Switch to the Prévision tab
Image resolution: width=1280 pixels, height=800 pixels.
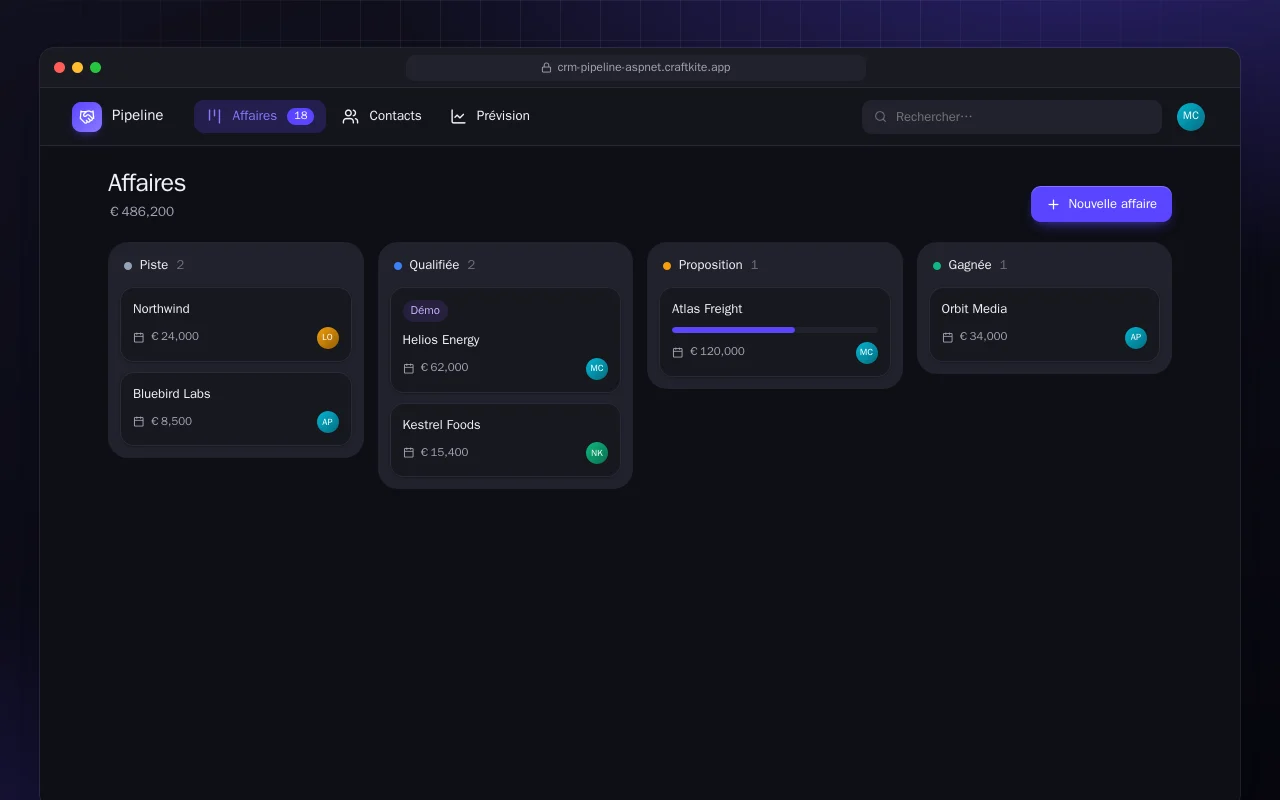490,116
